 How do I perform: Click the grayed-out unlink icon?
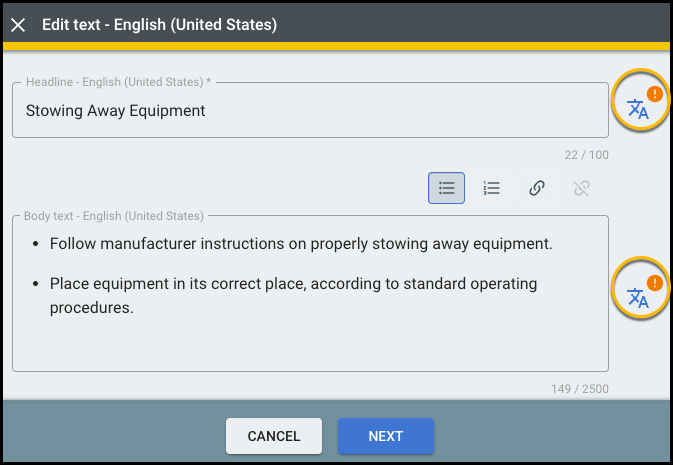581,187
